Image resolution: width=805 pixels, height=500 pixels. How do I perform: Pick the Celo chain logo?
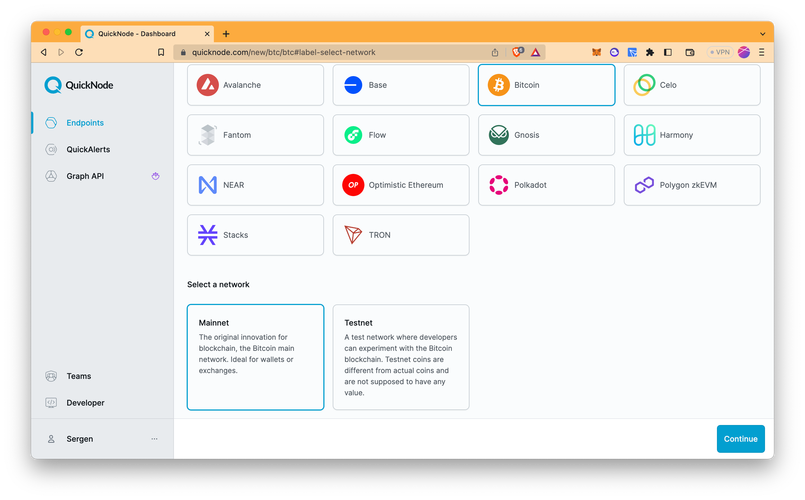644,85
